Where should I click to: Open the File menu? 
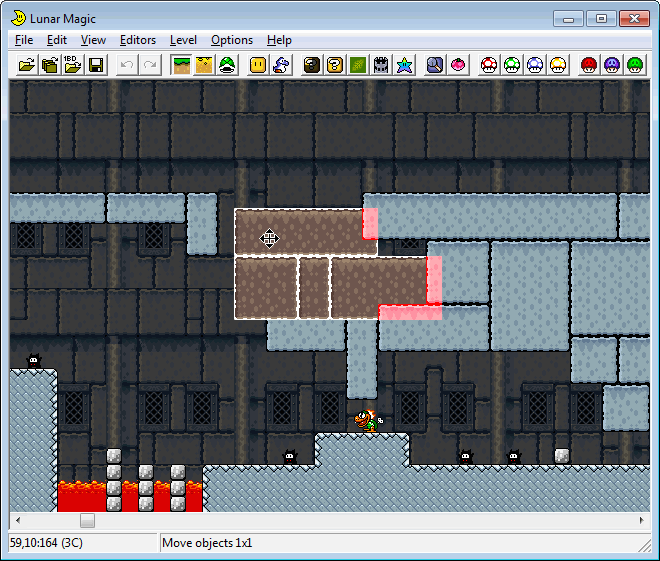[24, 40]
